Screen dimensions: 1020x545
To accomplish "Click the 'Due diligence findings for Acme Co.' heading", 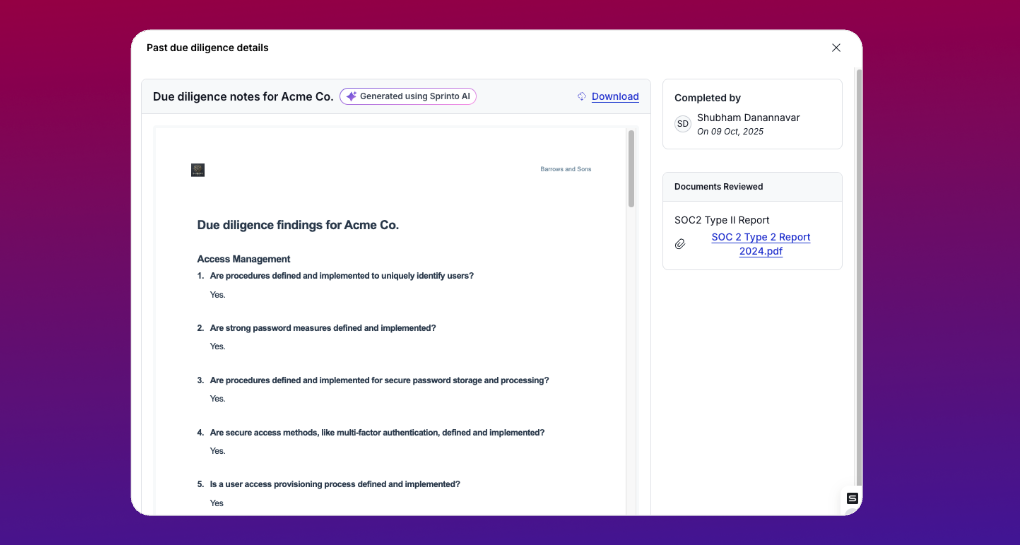I will click(298, 225).
